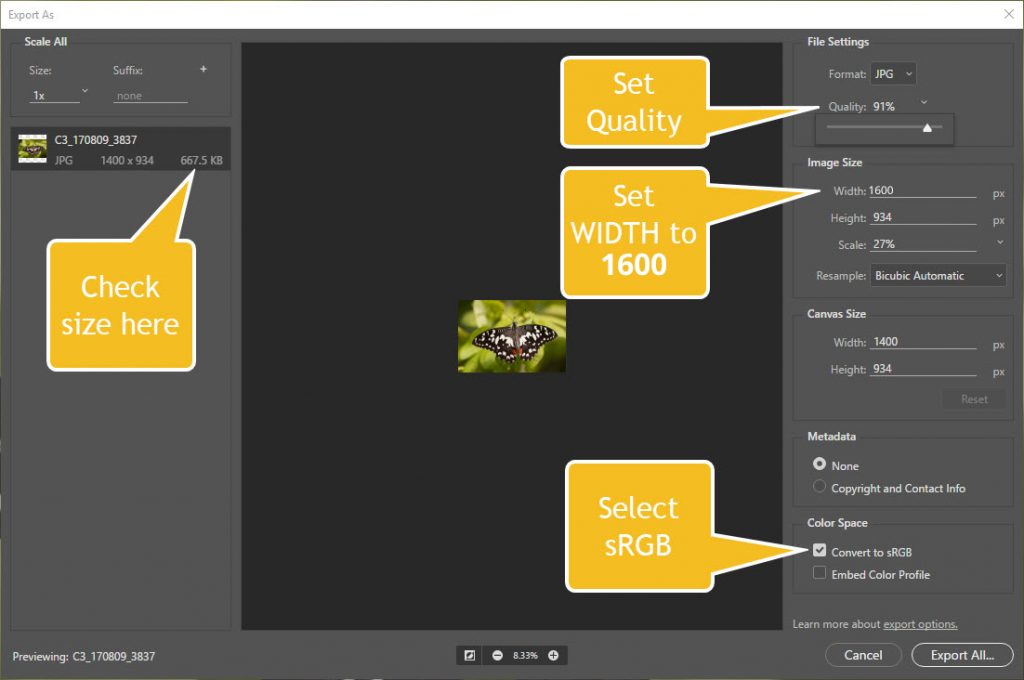
Task: Choose Copyright and Contact Info option
Action: pyautogui.click(x=820, y=487)
